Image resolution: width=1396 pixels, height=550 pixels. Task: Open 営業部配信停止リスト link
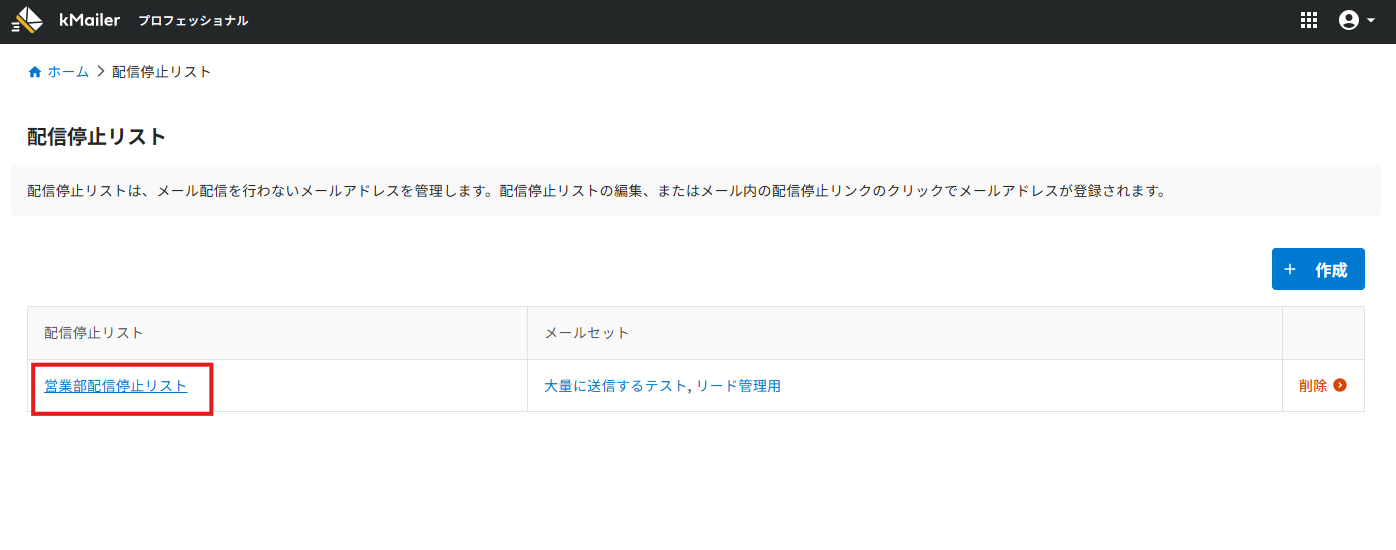coord(116,386)
